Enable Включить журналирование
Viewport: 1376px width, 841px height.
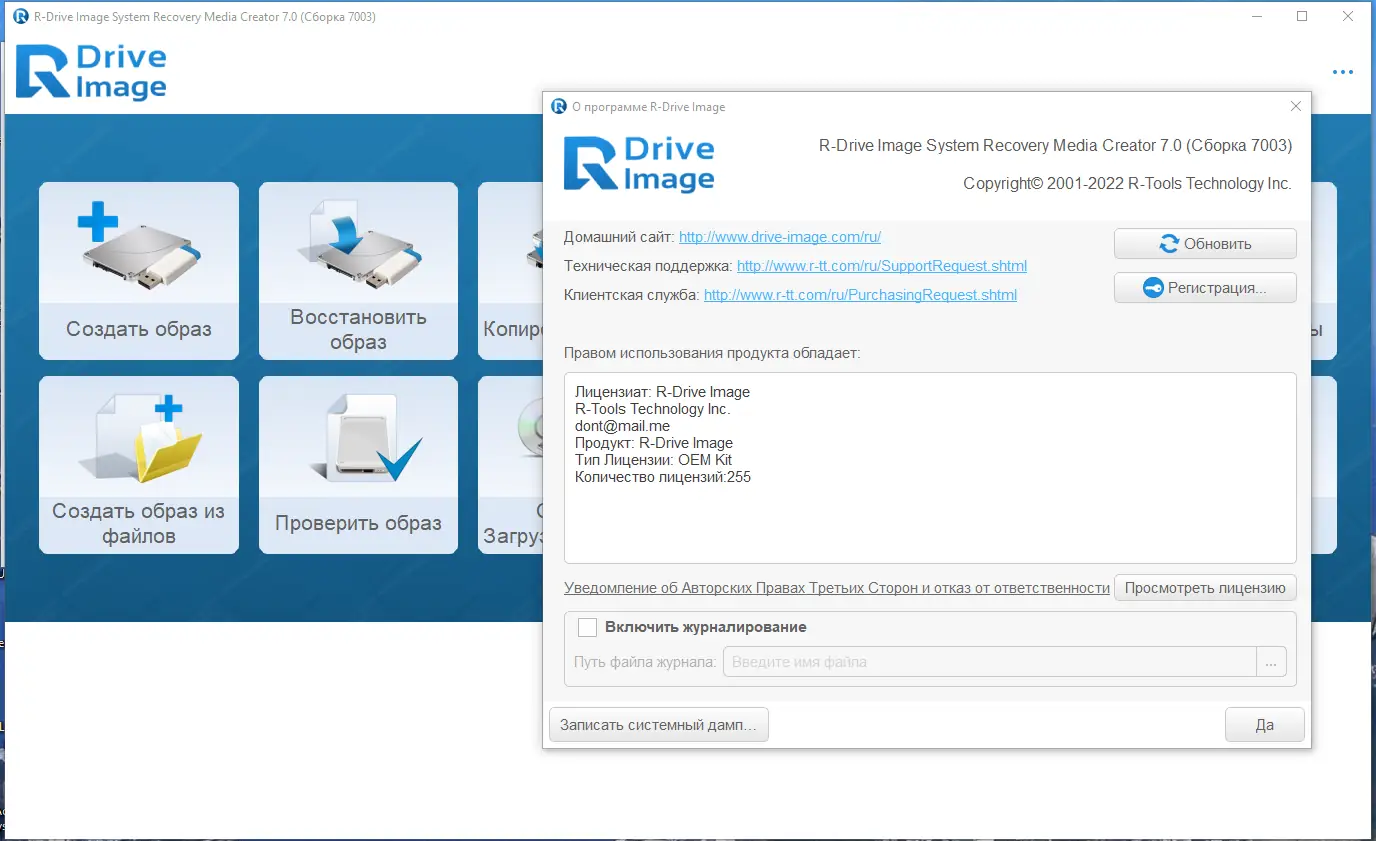[588, 627]
